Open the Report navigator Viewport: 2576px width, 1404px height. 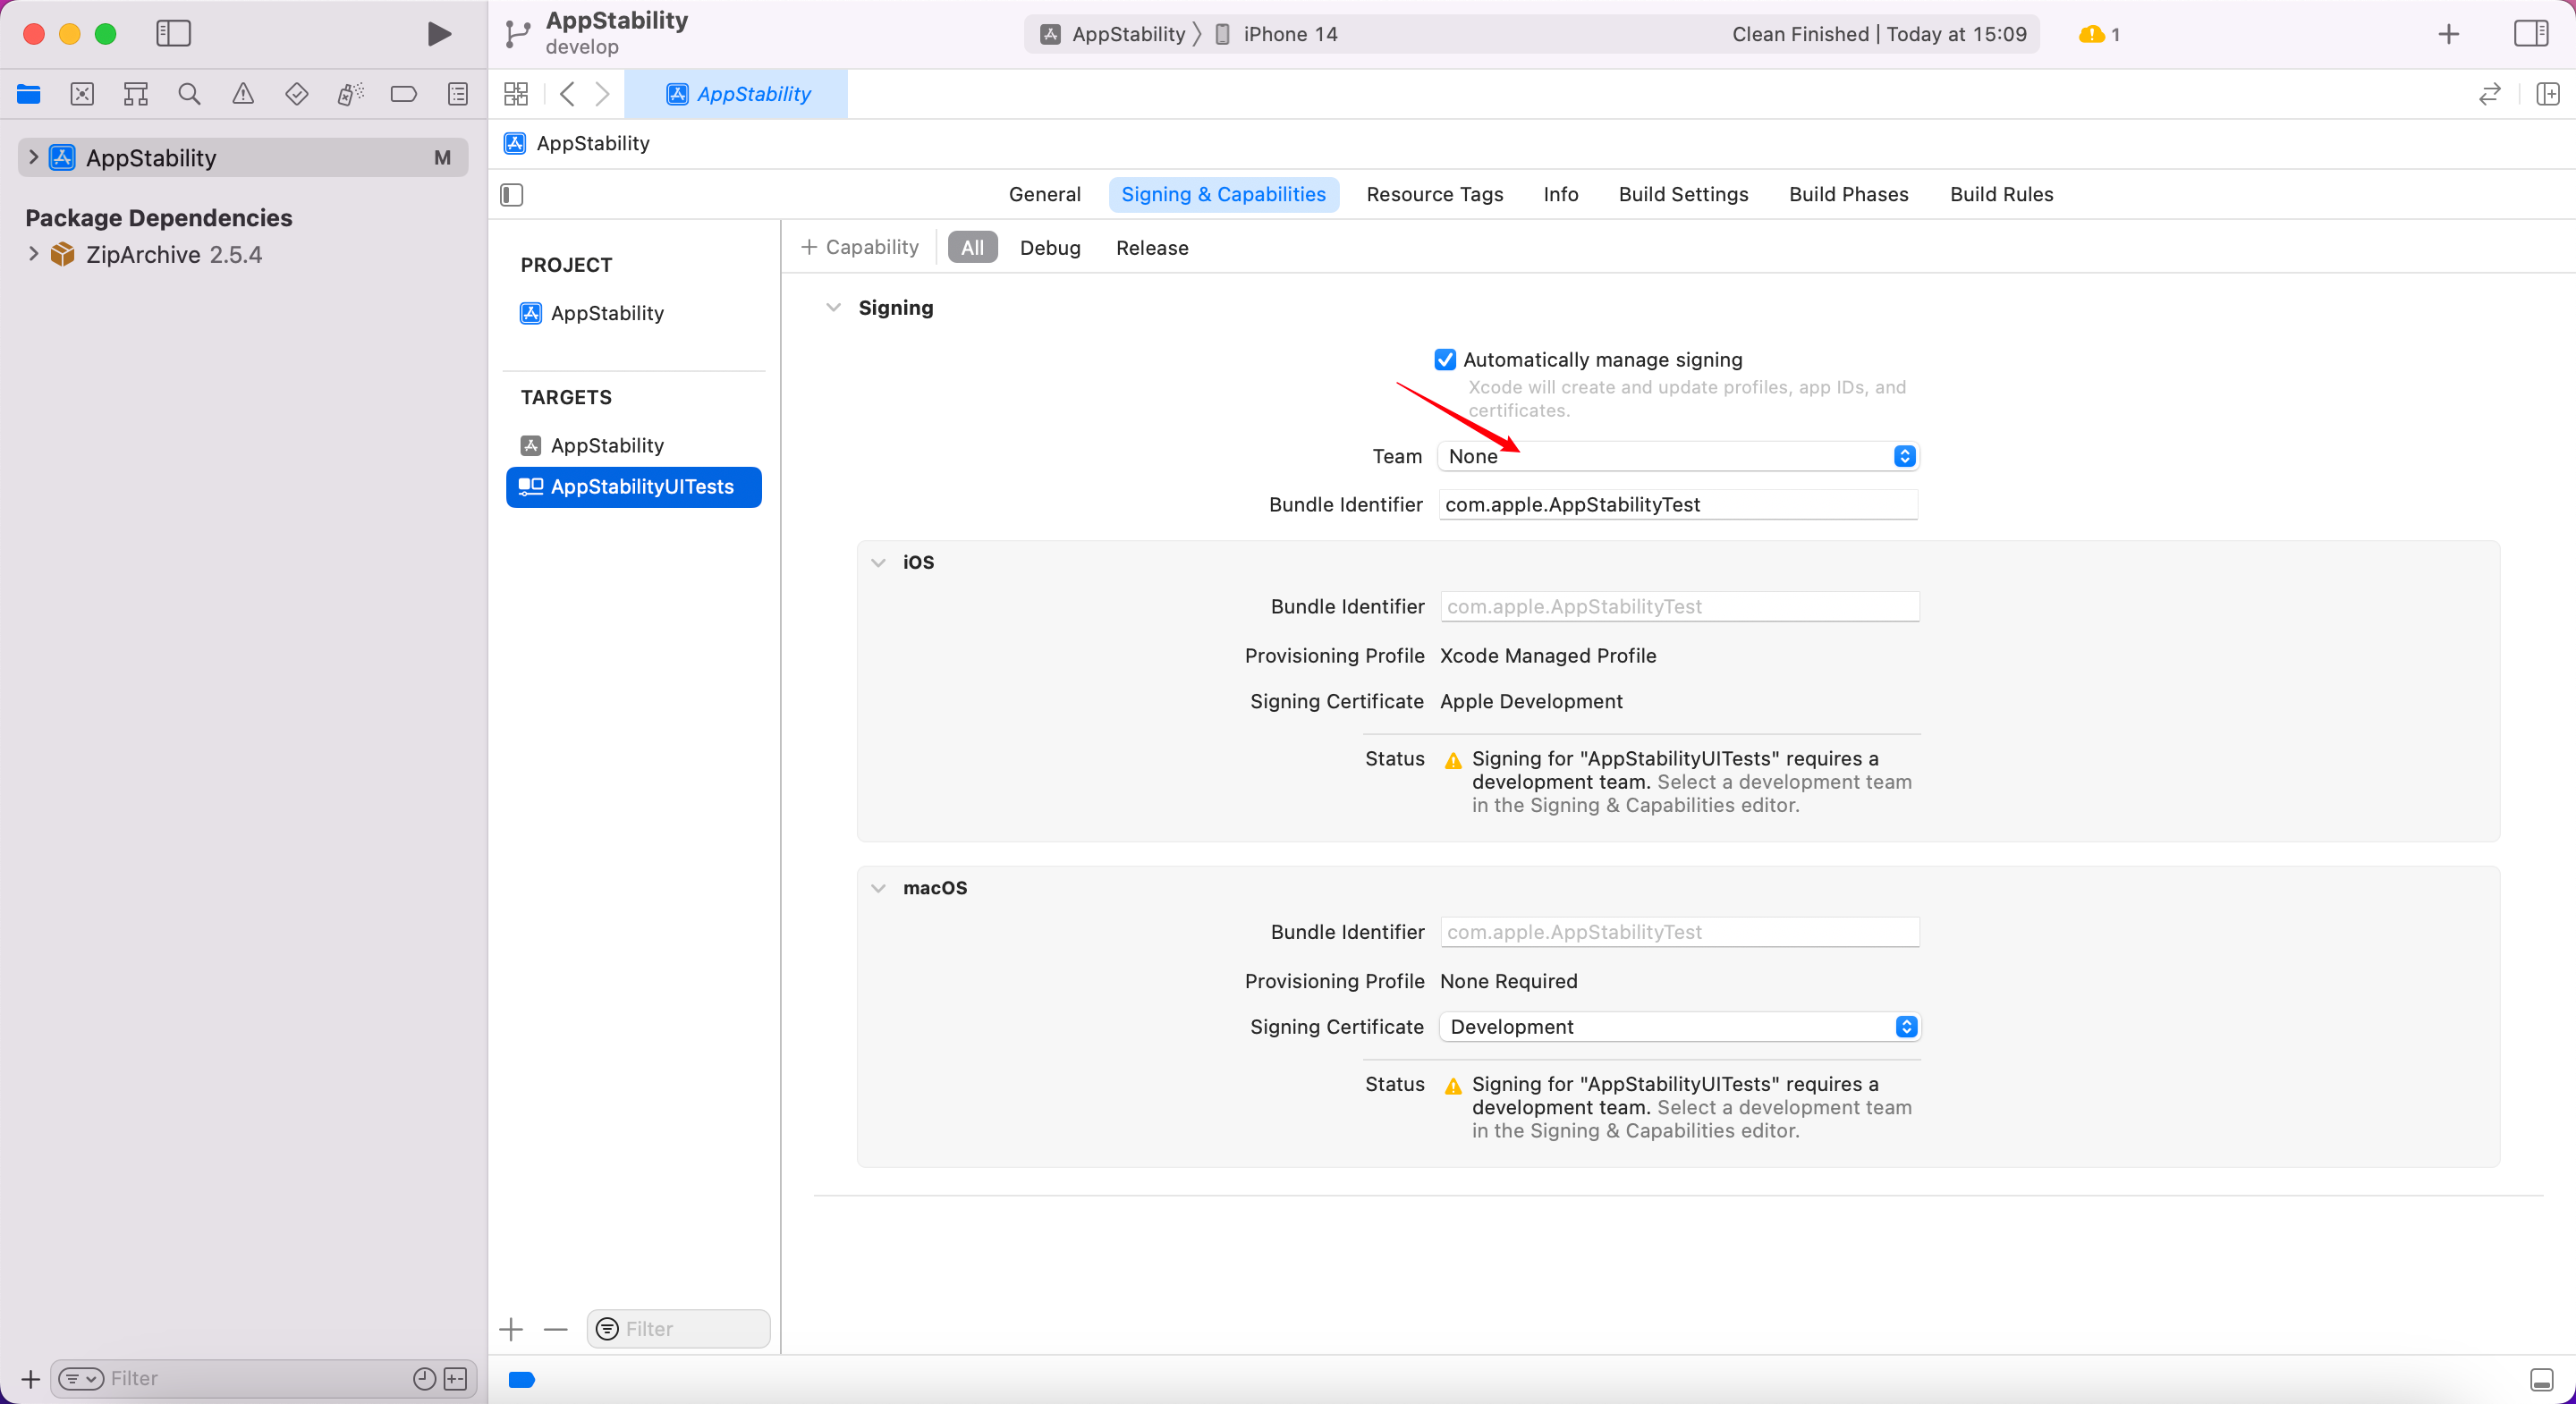point(458,94)
